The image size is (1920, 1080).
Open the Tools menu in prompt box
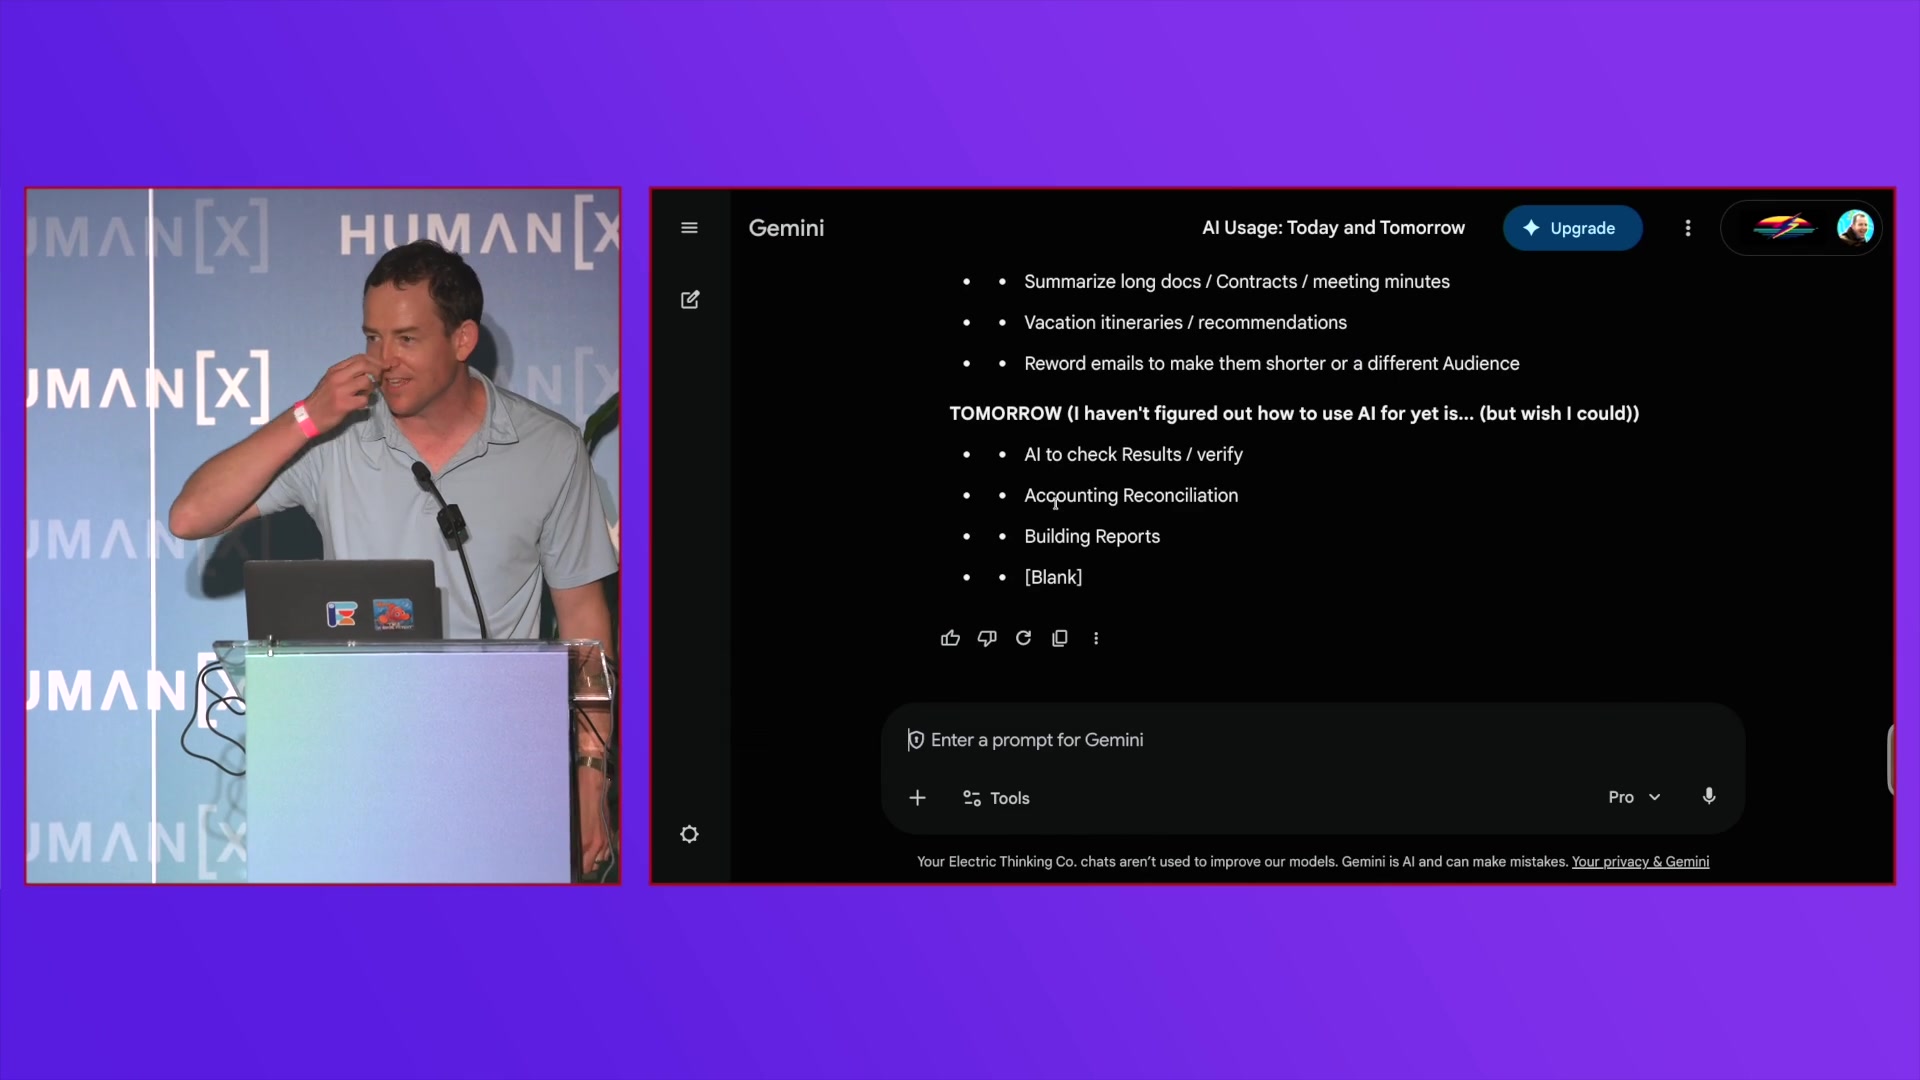[996, 798]
